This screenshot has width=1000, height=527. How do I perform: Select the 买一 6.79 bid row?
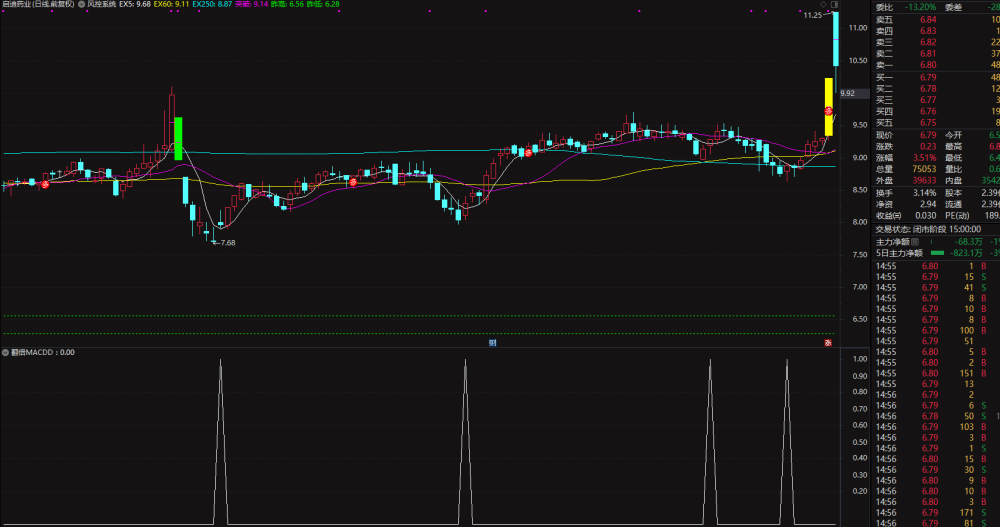pos(937,77)
